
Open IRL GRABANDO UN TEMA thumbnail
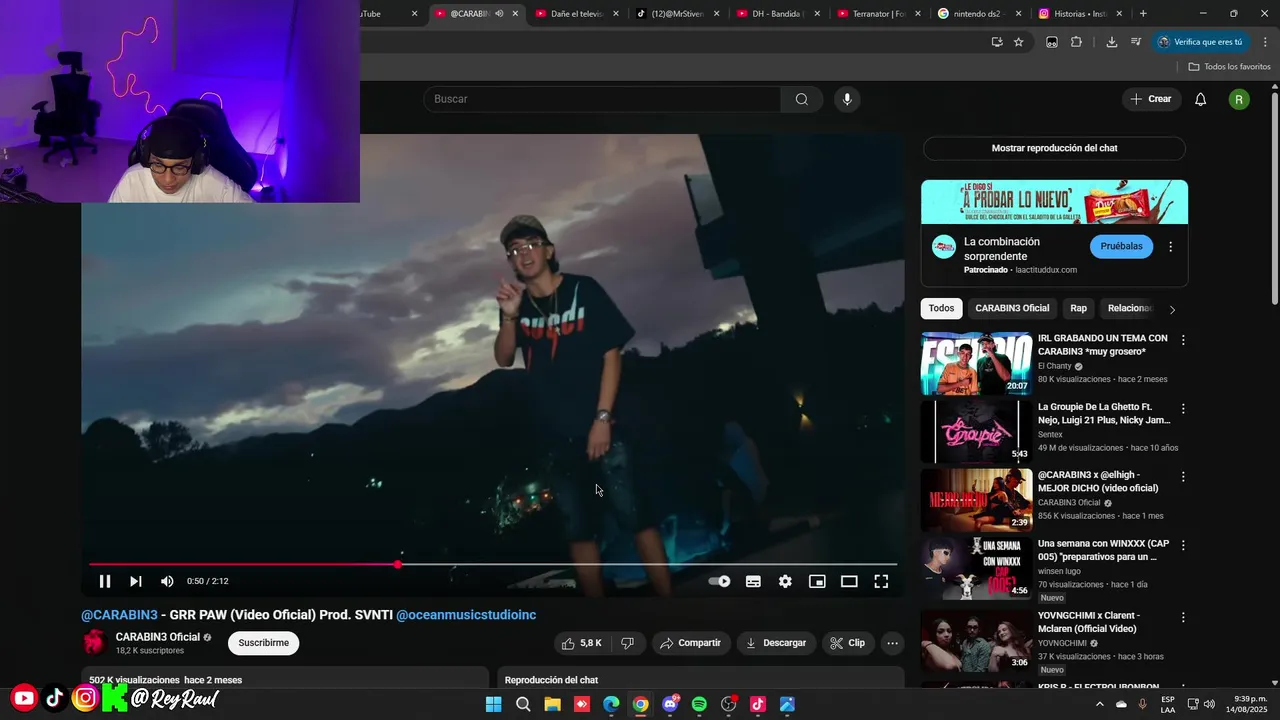click(976, 364)
